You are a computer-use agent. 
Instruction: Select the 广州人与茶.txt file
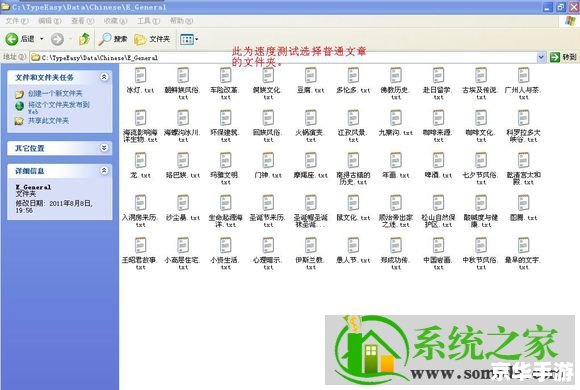point(523,83)
